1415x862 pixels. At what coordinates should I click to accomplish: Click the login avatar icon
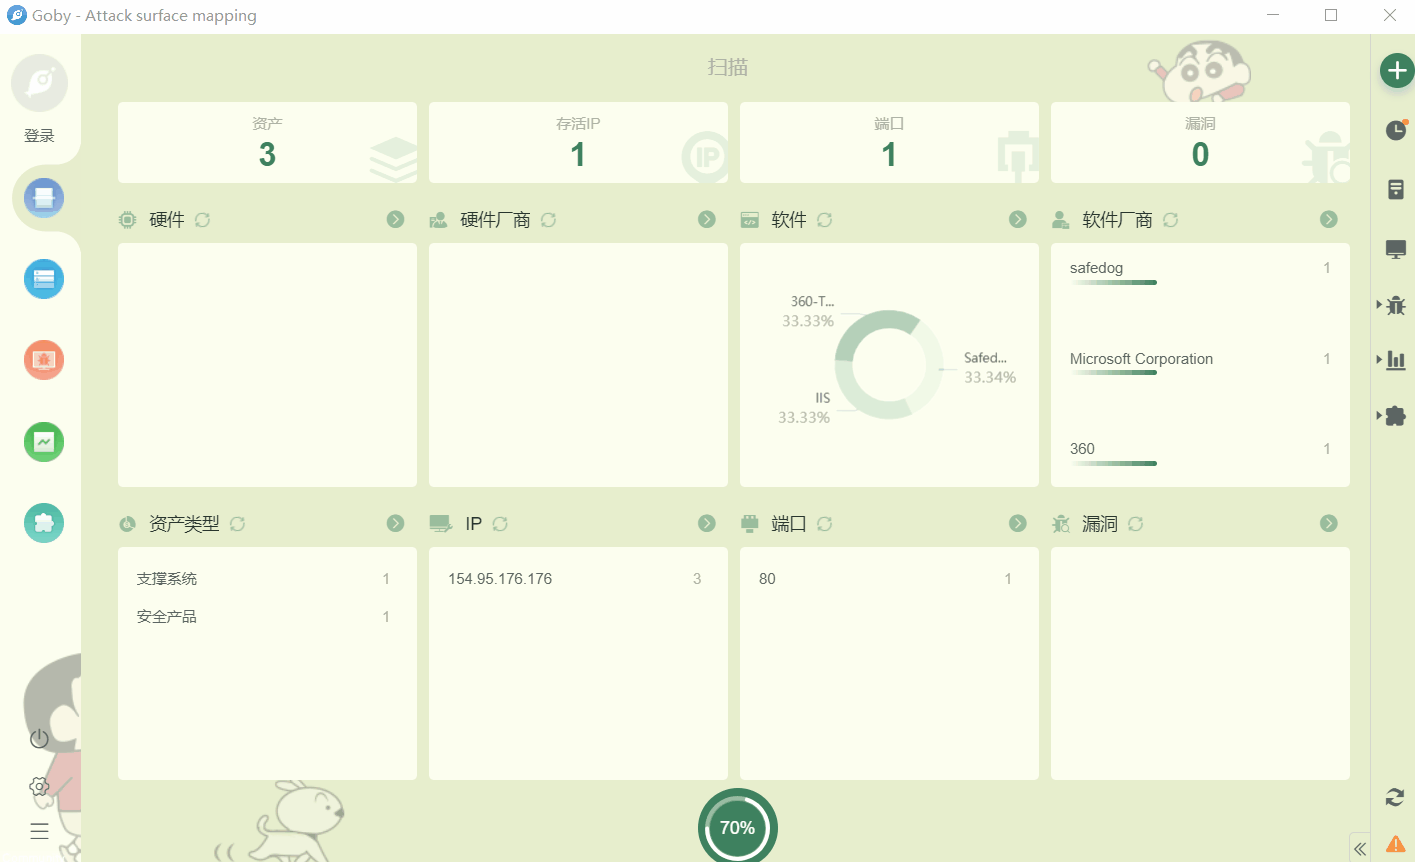point(40,83)
